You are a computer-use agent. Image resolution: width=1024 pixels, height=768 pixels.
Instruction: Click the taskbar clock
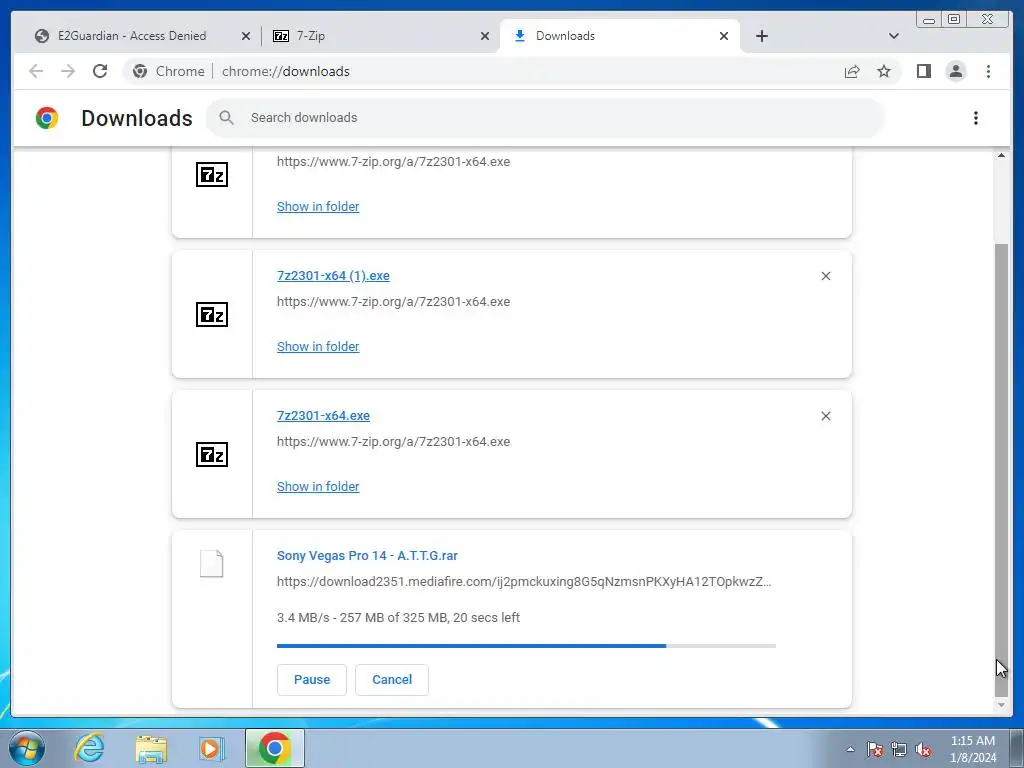point(973,749)
